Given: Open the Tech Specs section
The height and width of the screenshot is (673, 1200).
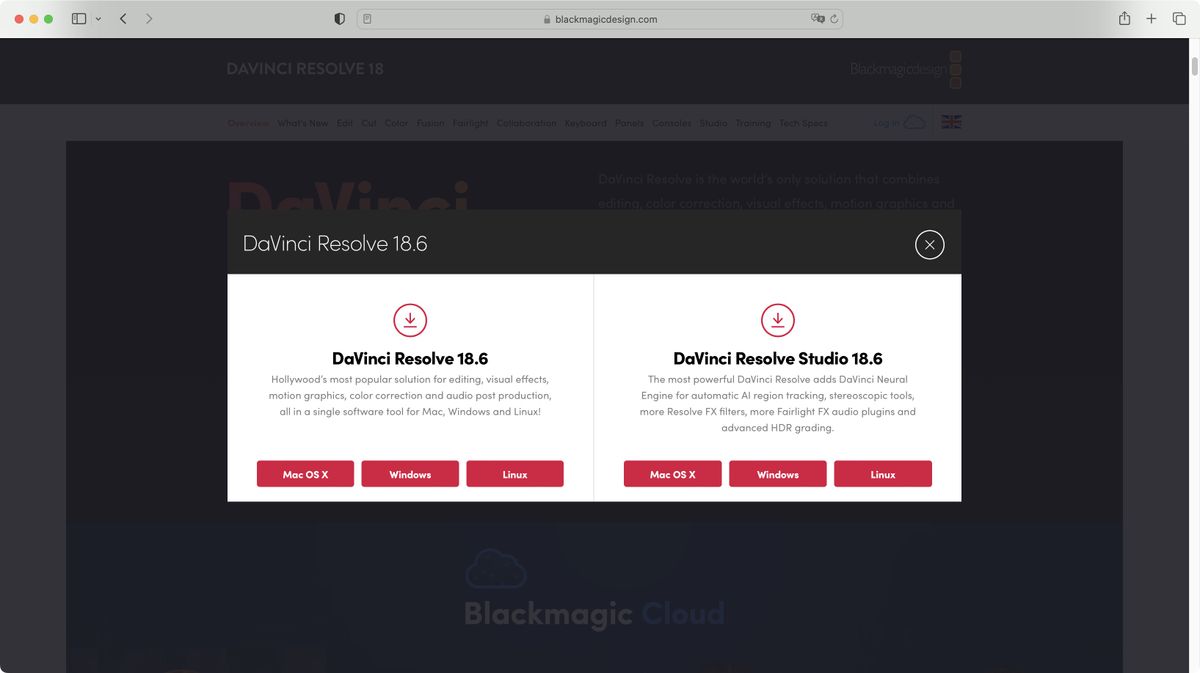Looking at the screenshot, I should [x=803, y=123].
